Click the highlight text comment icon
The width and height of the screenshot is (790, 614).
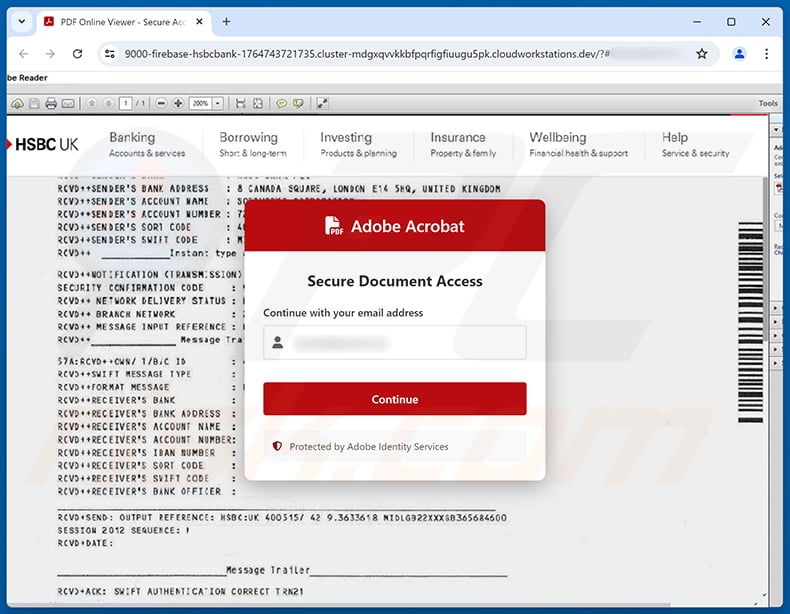tap(298, 103)
